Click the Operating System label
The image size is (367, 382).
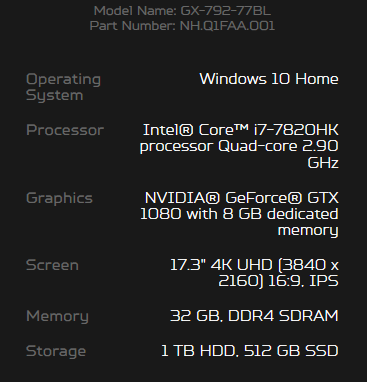pos(63,87)
